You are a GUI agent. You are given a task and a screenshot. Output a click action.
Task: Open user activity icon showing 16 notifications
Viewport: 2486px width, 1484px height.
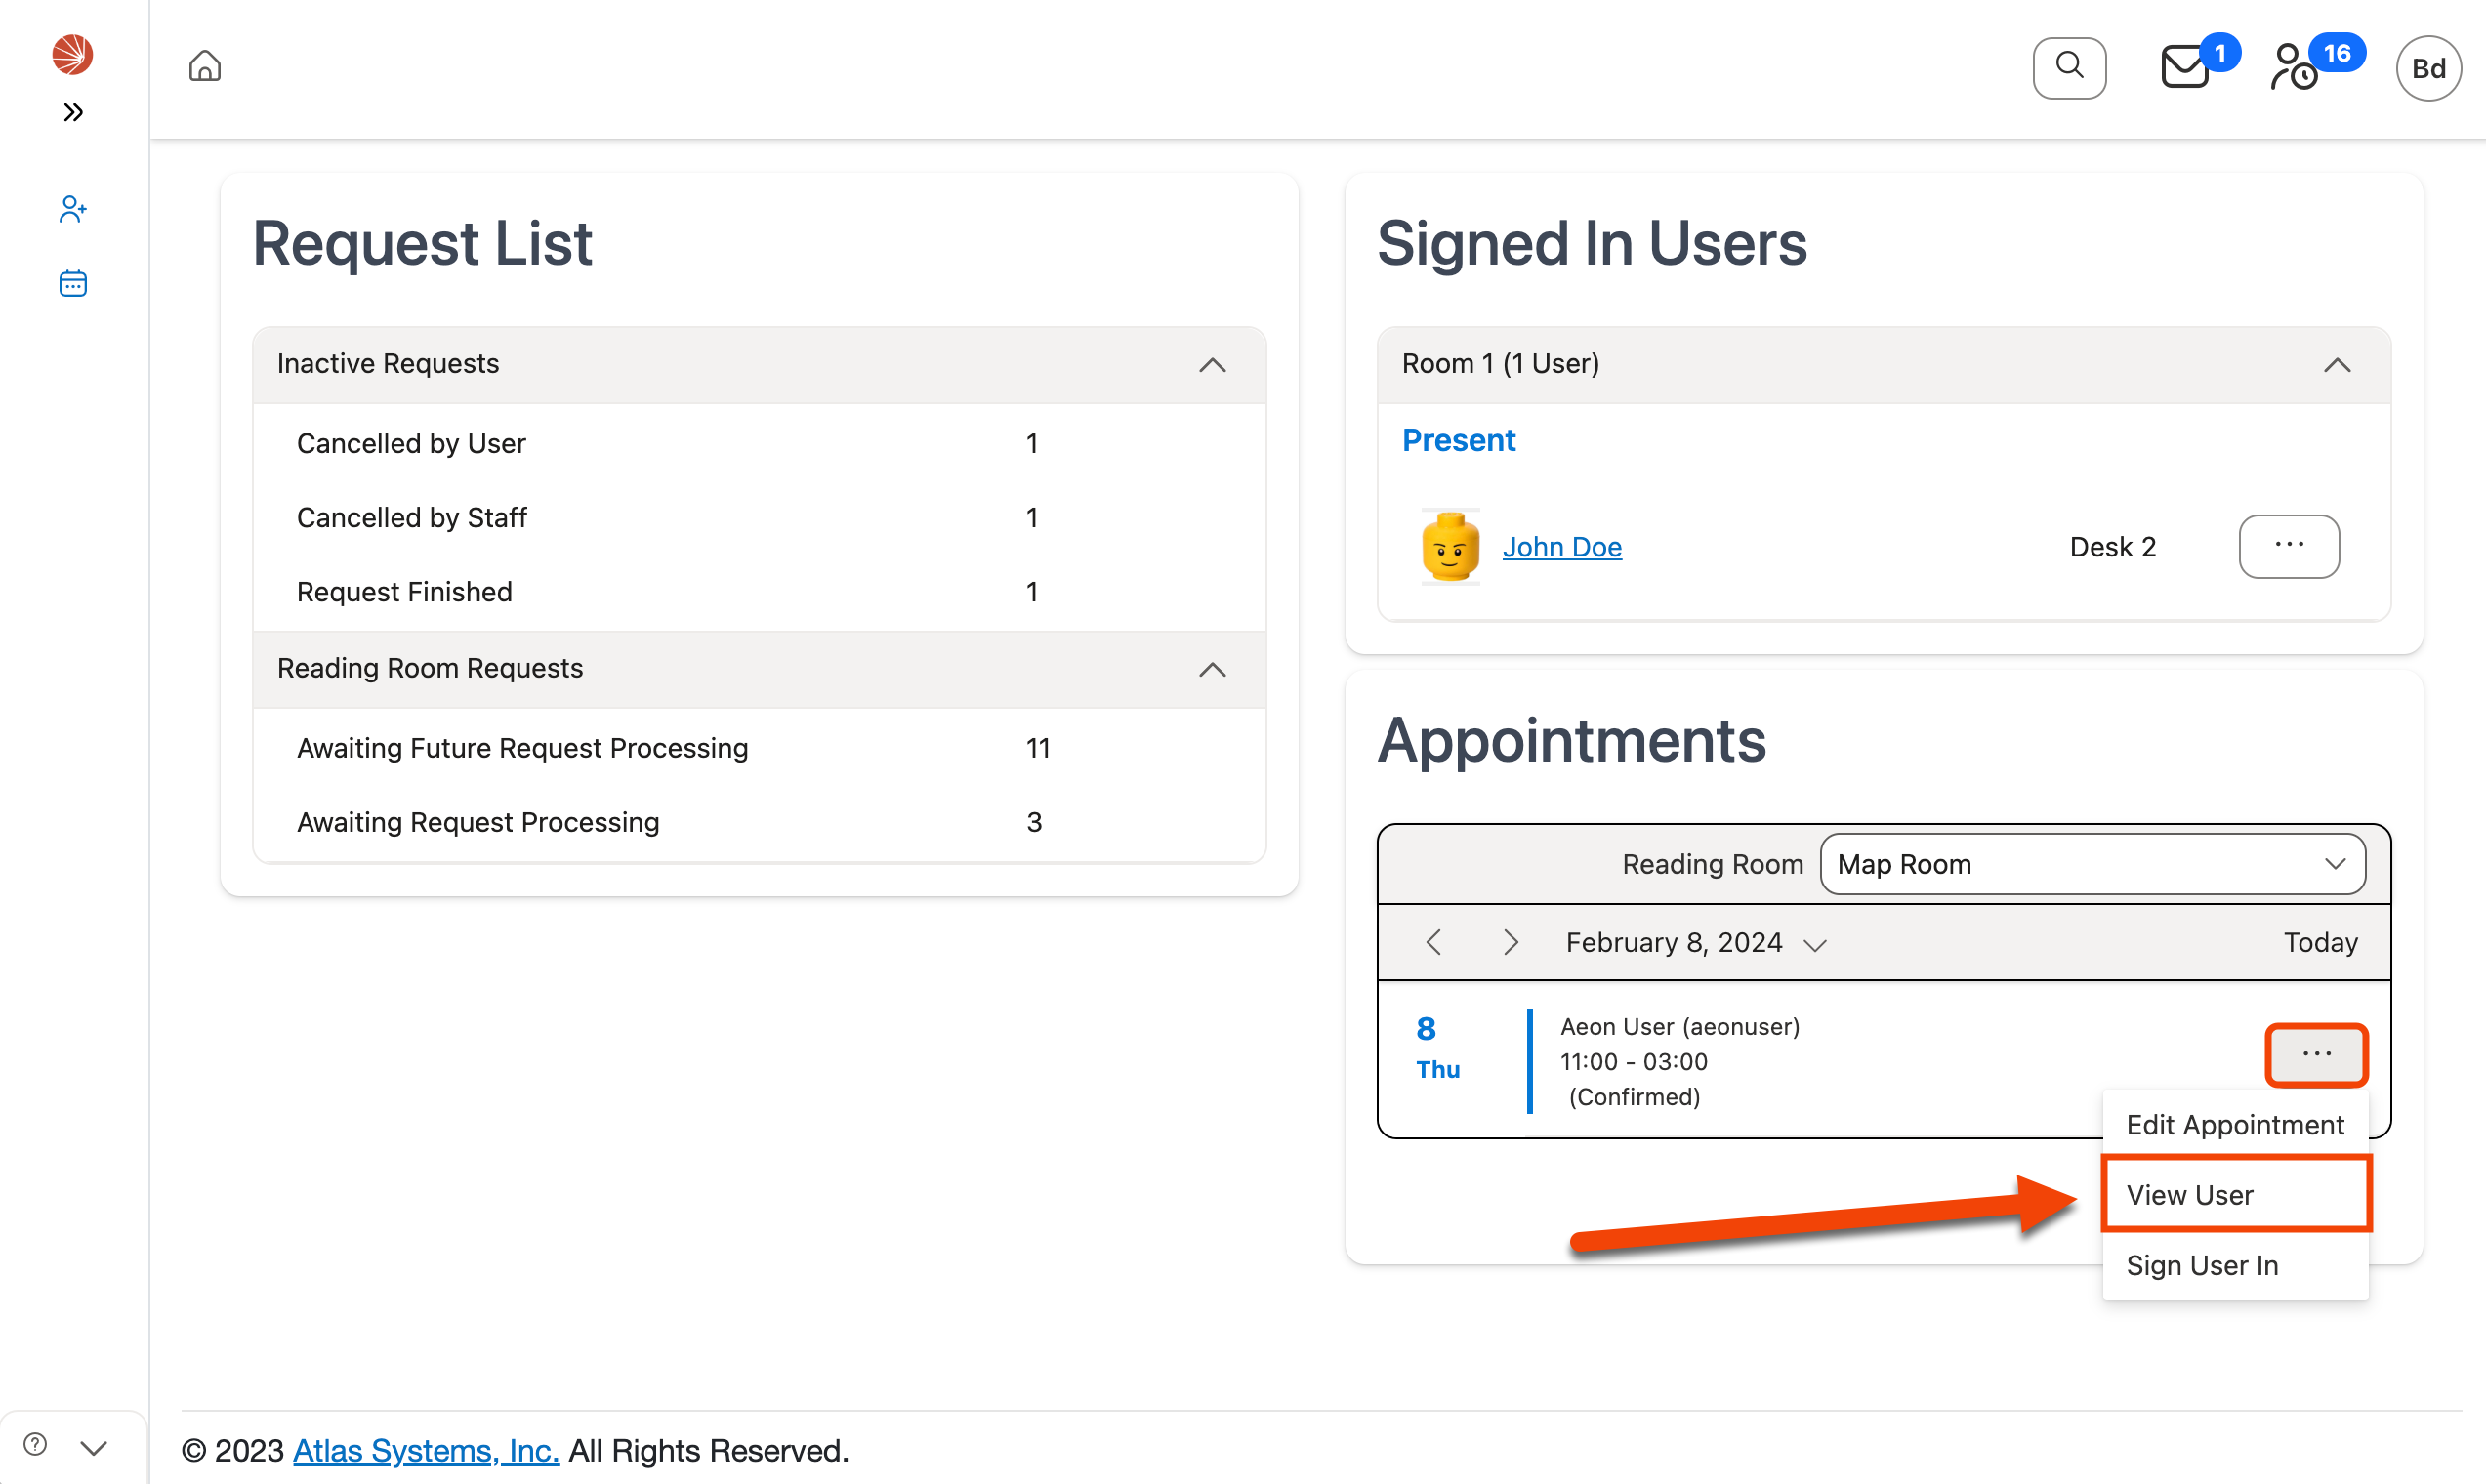point(2293,67)
